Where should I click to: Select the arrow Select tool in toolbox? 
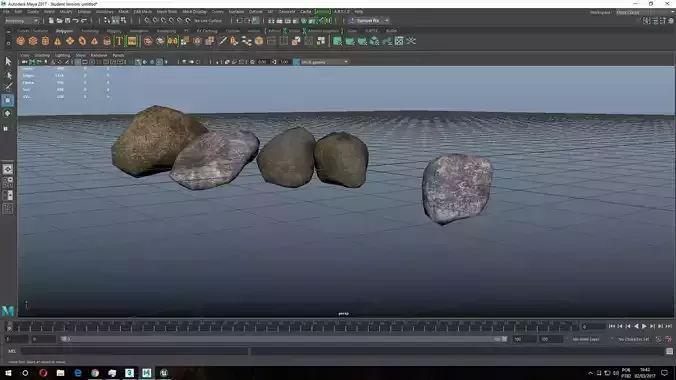pos(8,61)
